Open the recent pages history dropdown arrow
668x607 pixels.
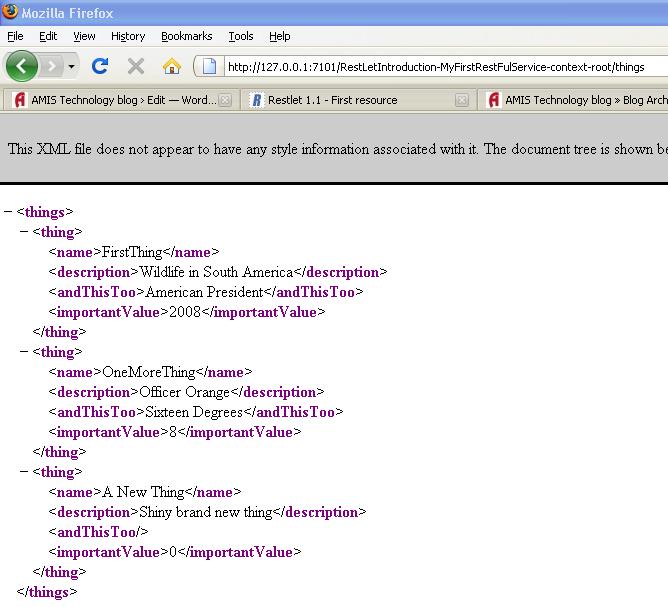pos(72,67)
